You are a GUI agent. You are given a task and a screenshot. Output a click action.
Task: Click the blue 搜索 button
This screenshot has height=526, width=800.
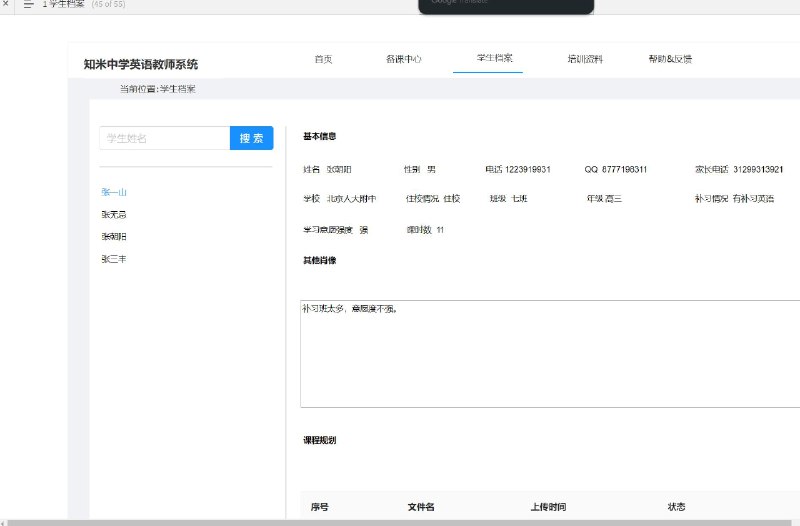click(252, 138)
